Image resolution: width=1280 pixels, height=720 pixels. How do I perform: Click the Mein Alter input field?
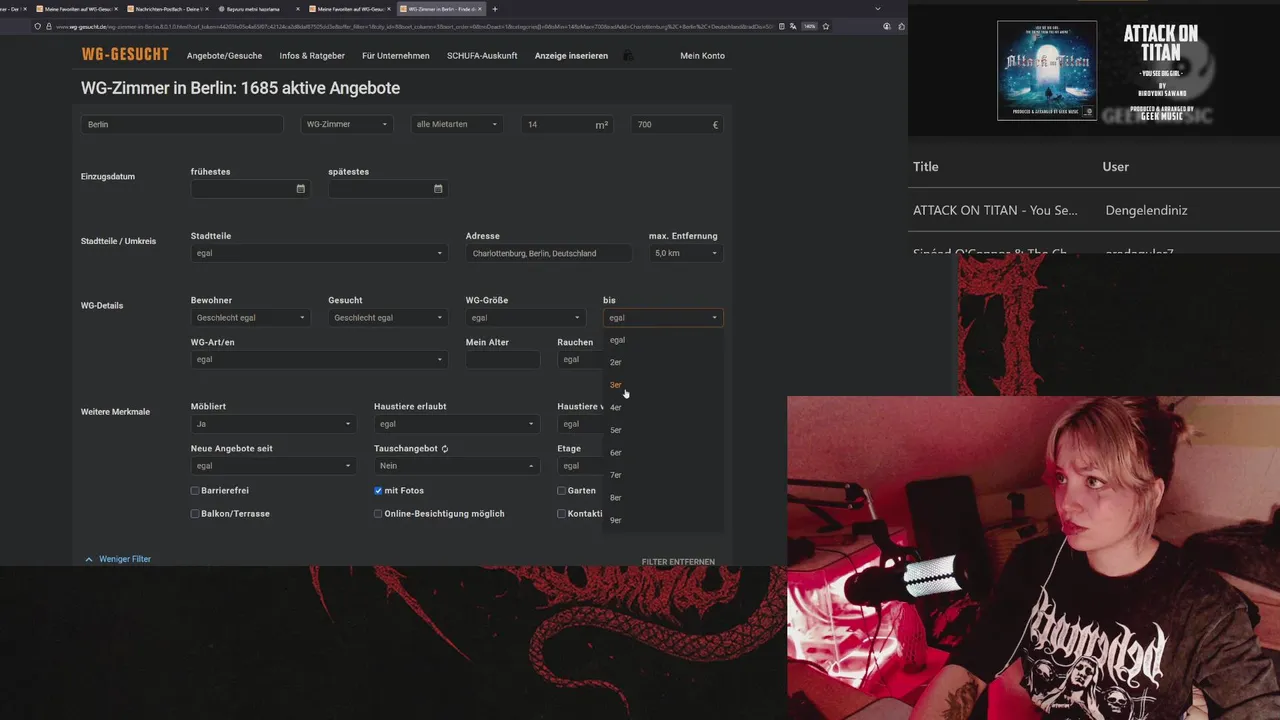[503, 359]
